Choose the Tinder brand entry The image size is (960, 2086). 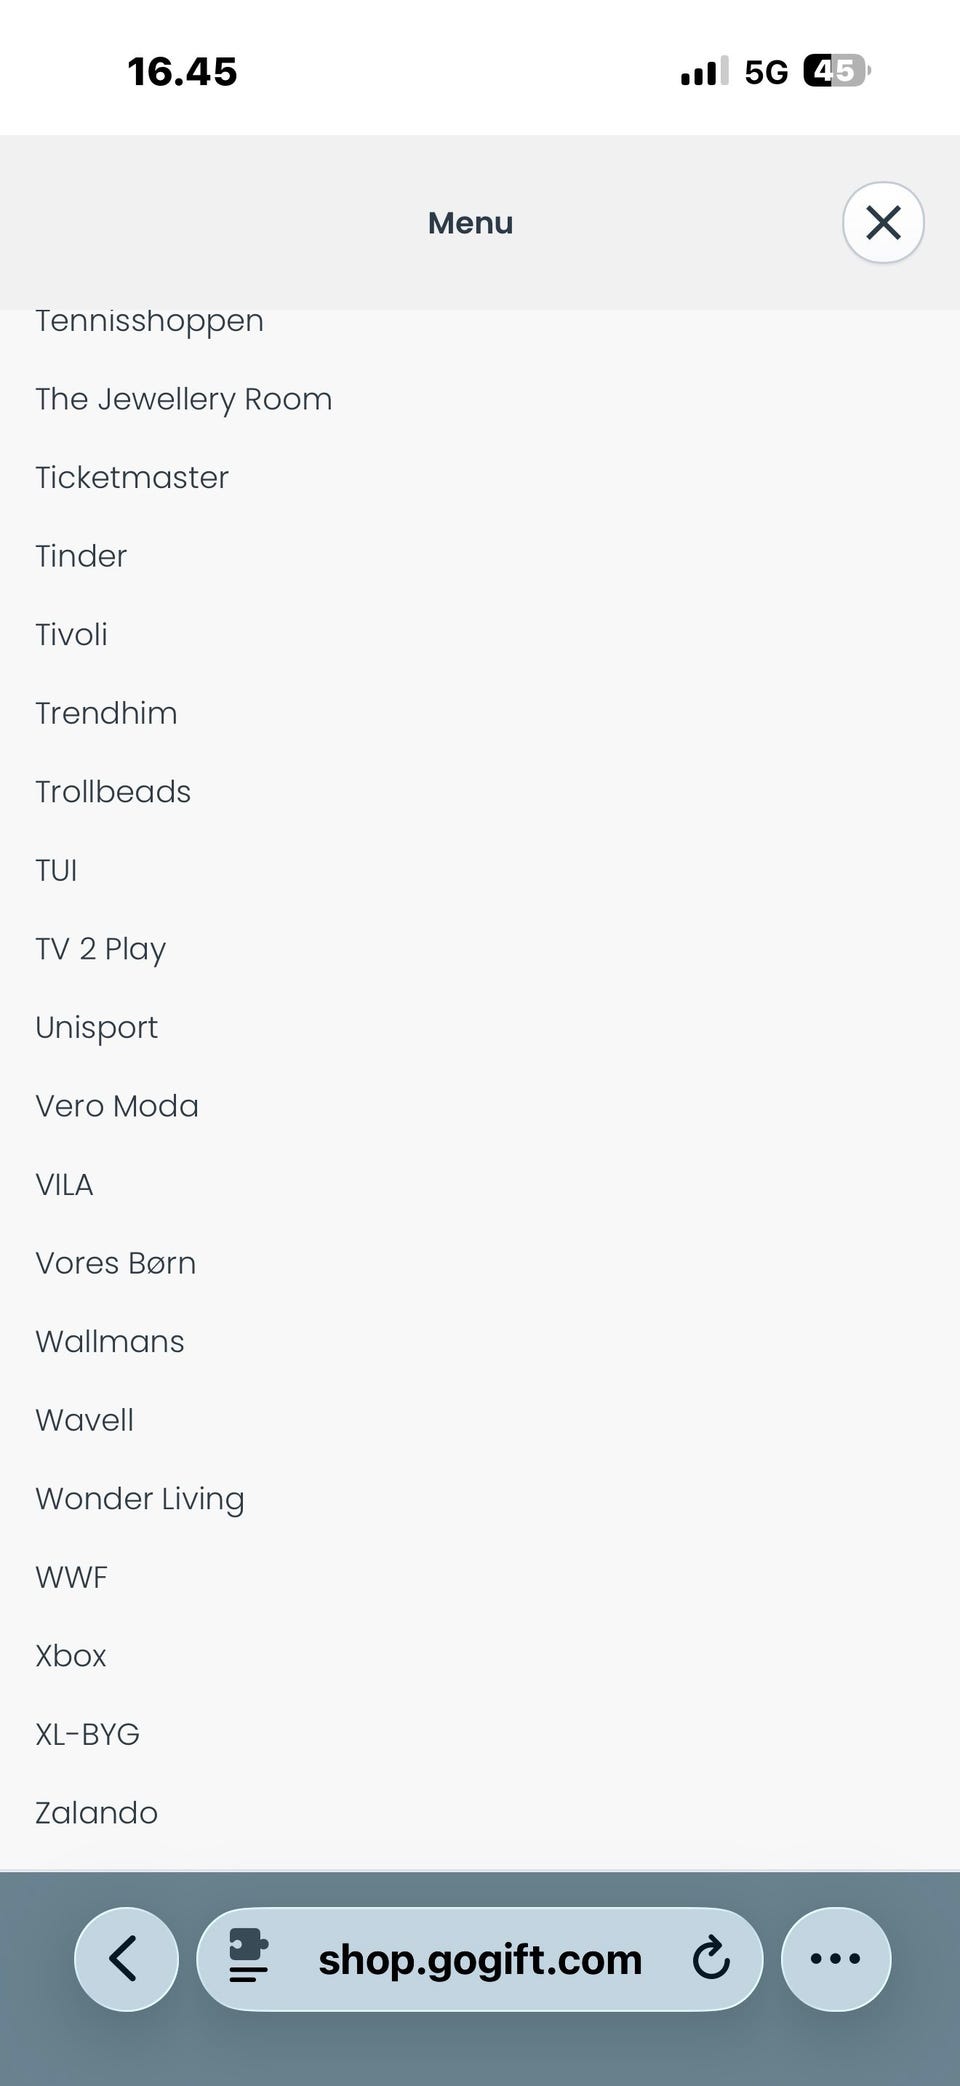coord(81,556)
